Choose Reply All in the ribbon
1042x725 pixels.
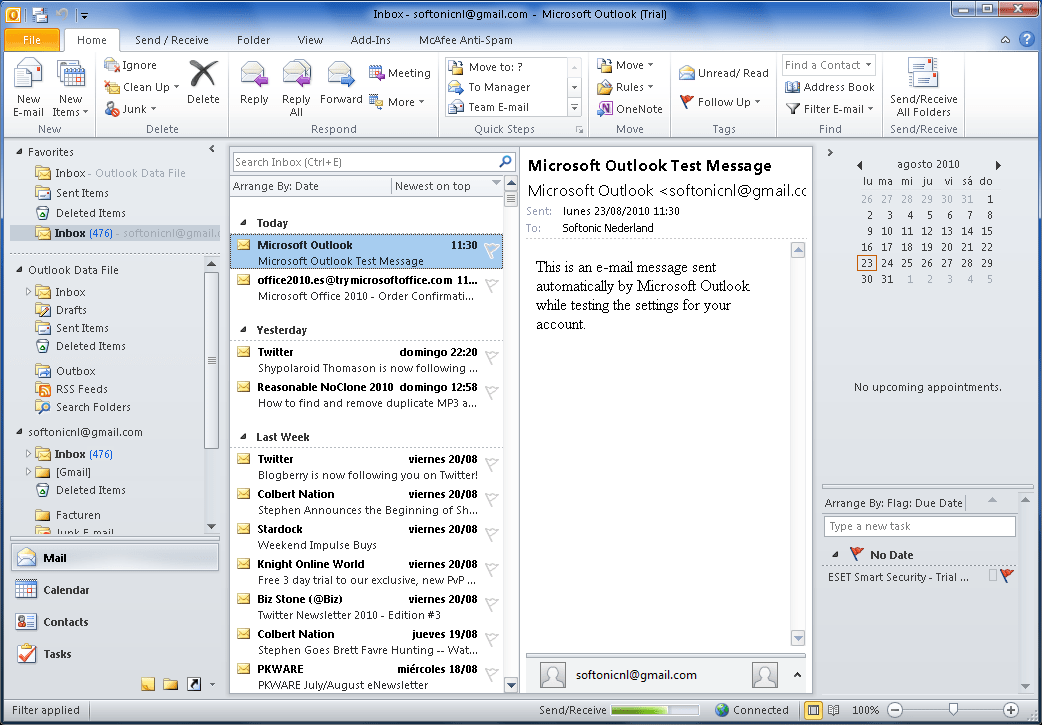[296, 88]
